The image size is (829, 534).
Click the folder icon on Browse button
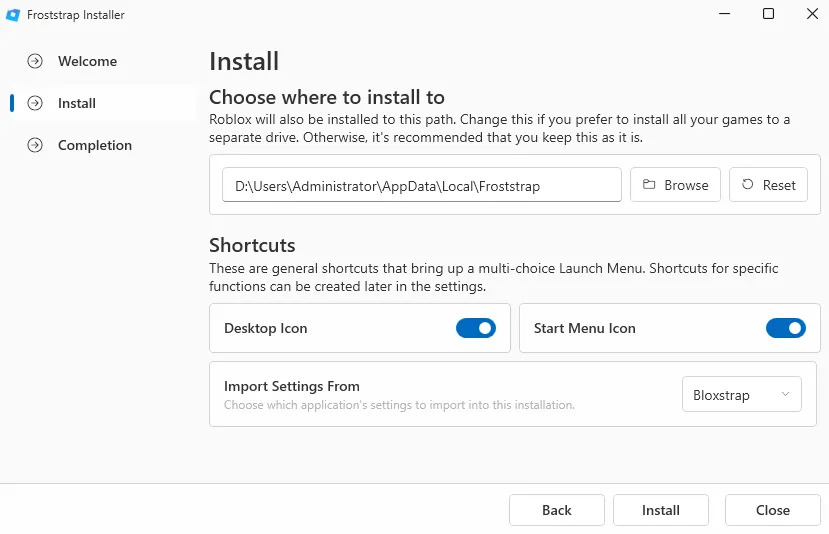point(649,185)
